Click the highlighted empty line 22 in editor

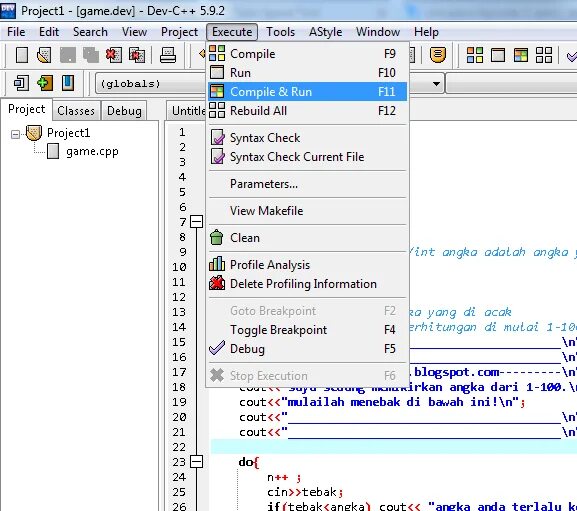[x=394, y=447]
